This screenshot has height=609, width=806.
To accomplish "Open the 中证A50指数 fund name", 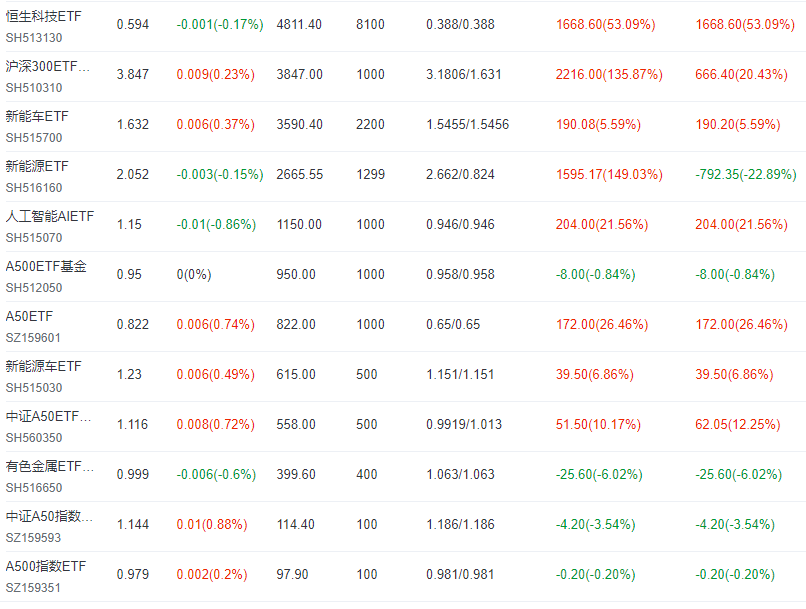I will [49, 516].
